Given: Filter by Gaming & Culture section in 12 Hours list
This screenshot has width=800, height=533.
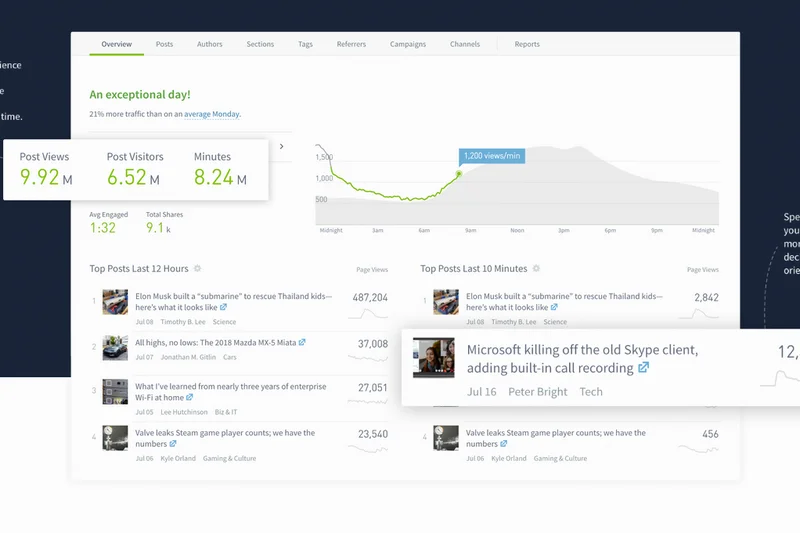Looking at the screenshot, I should [x=227, y=459].
